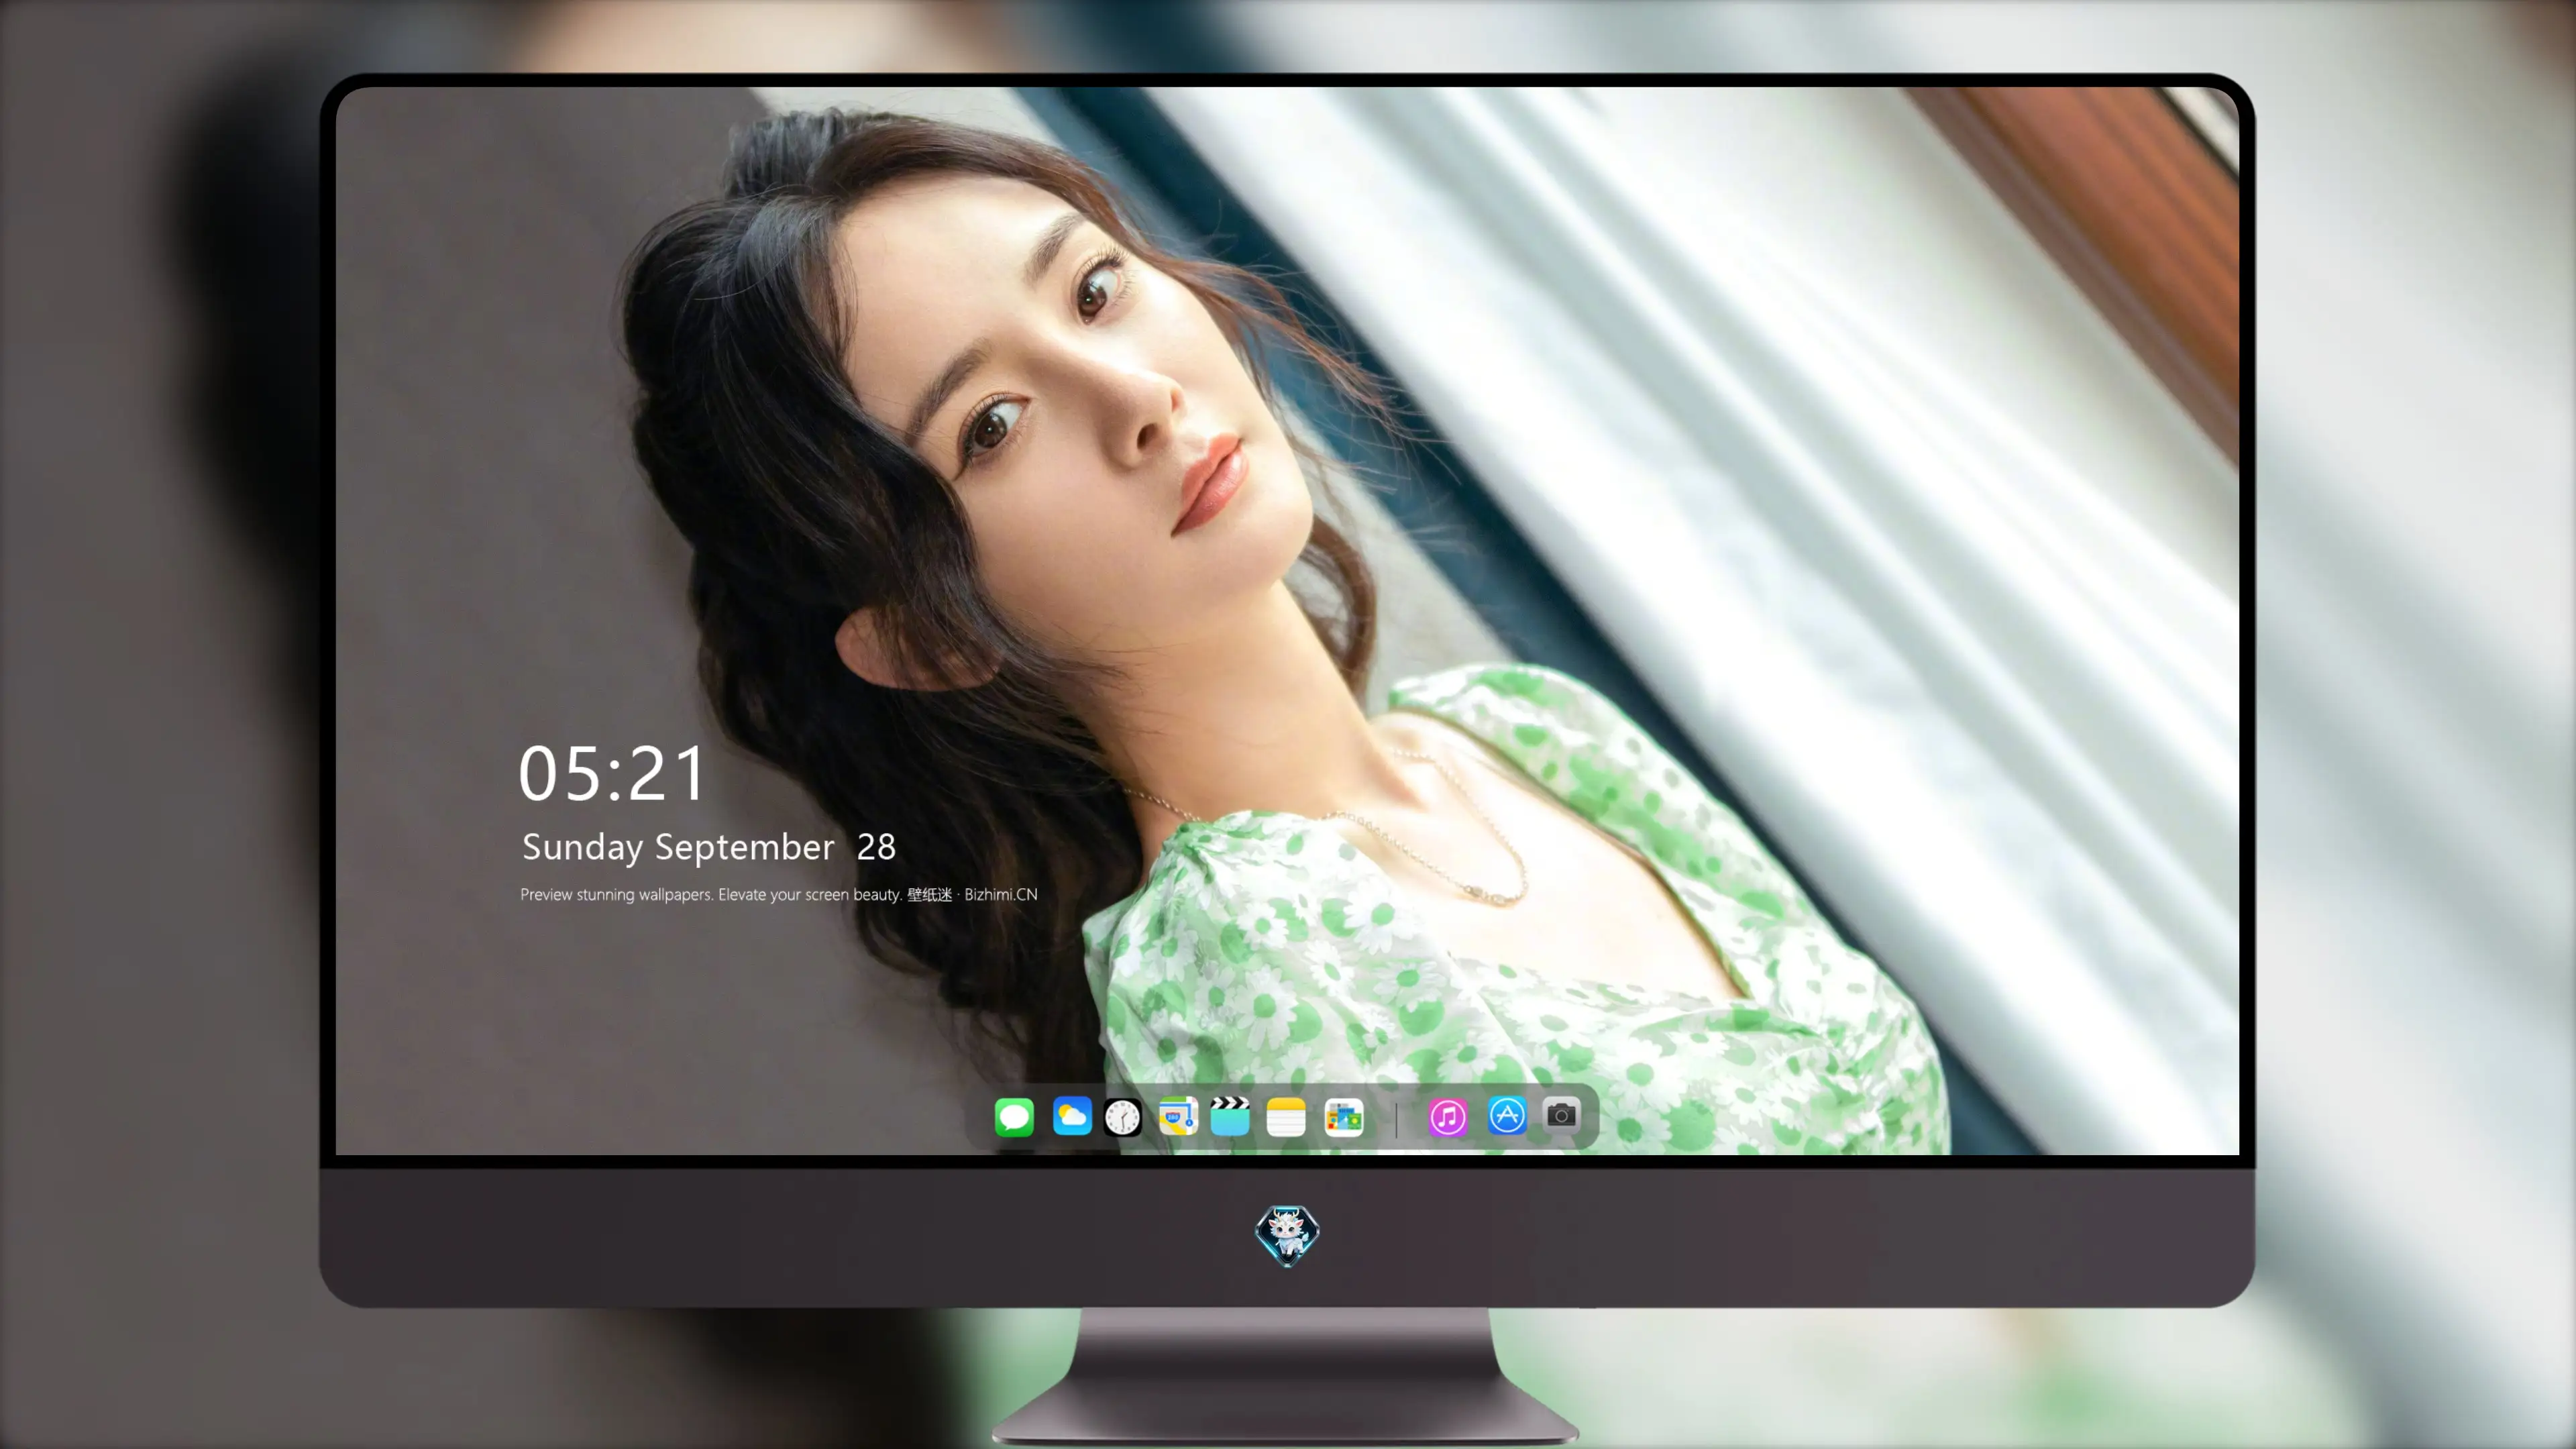
Task: Open the Weather app in the dock
Action: tap(1072, 1116)
